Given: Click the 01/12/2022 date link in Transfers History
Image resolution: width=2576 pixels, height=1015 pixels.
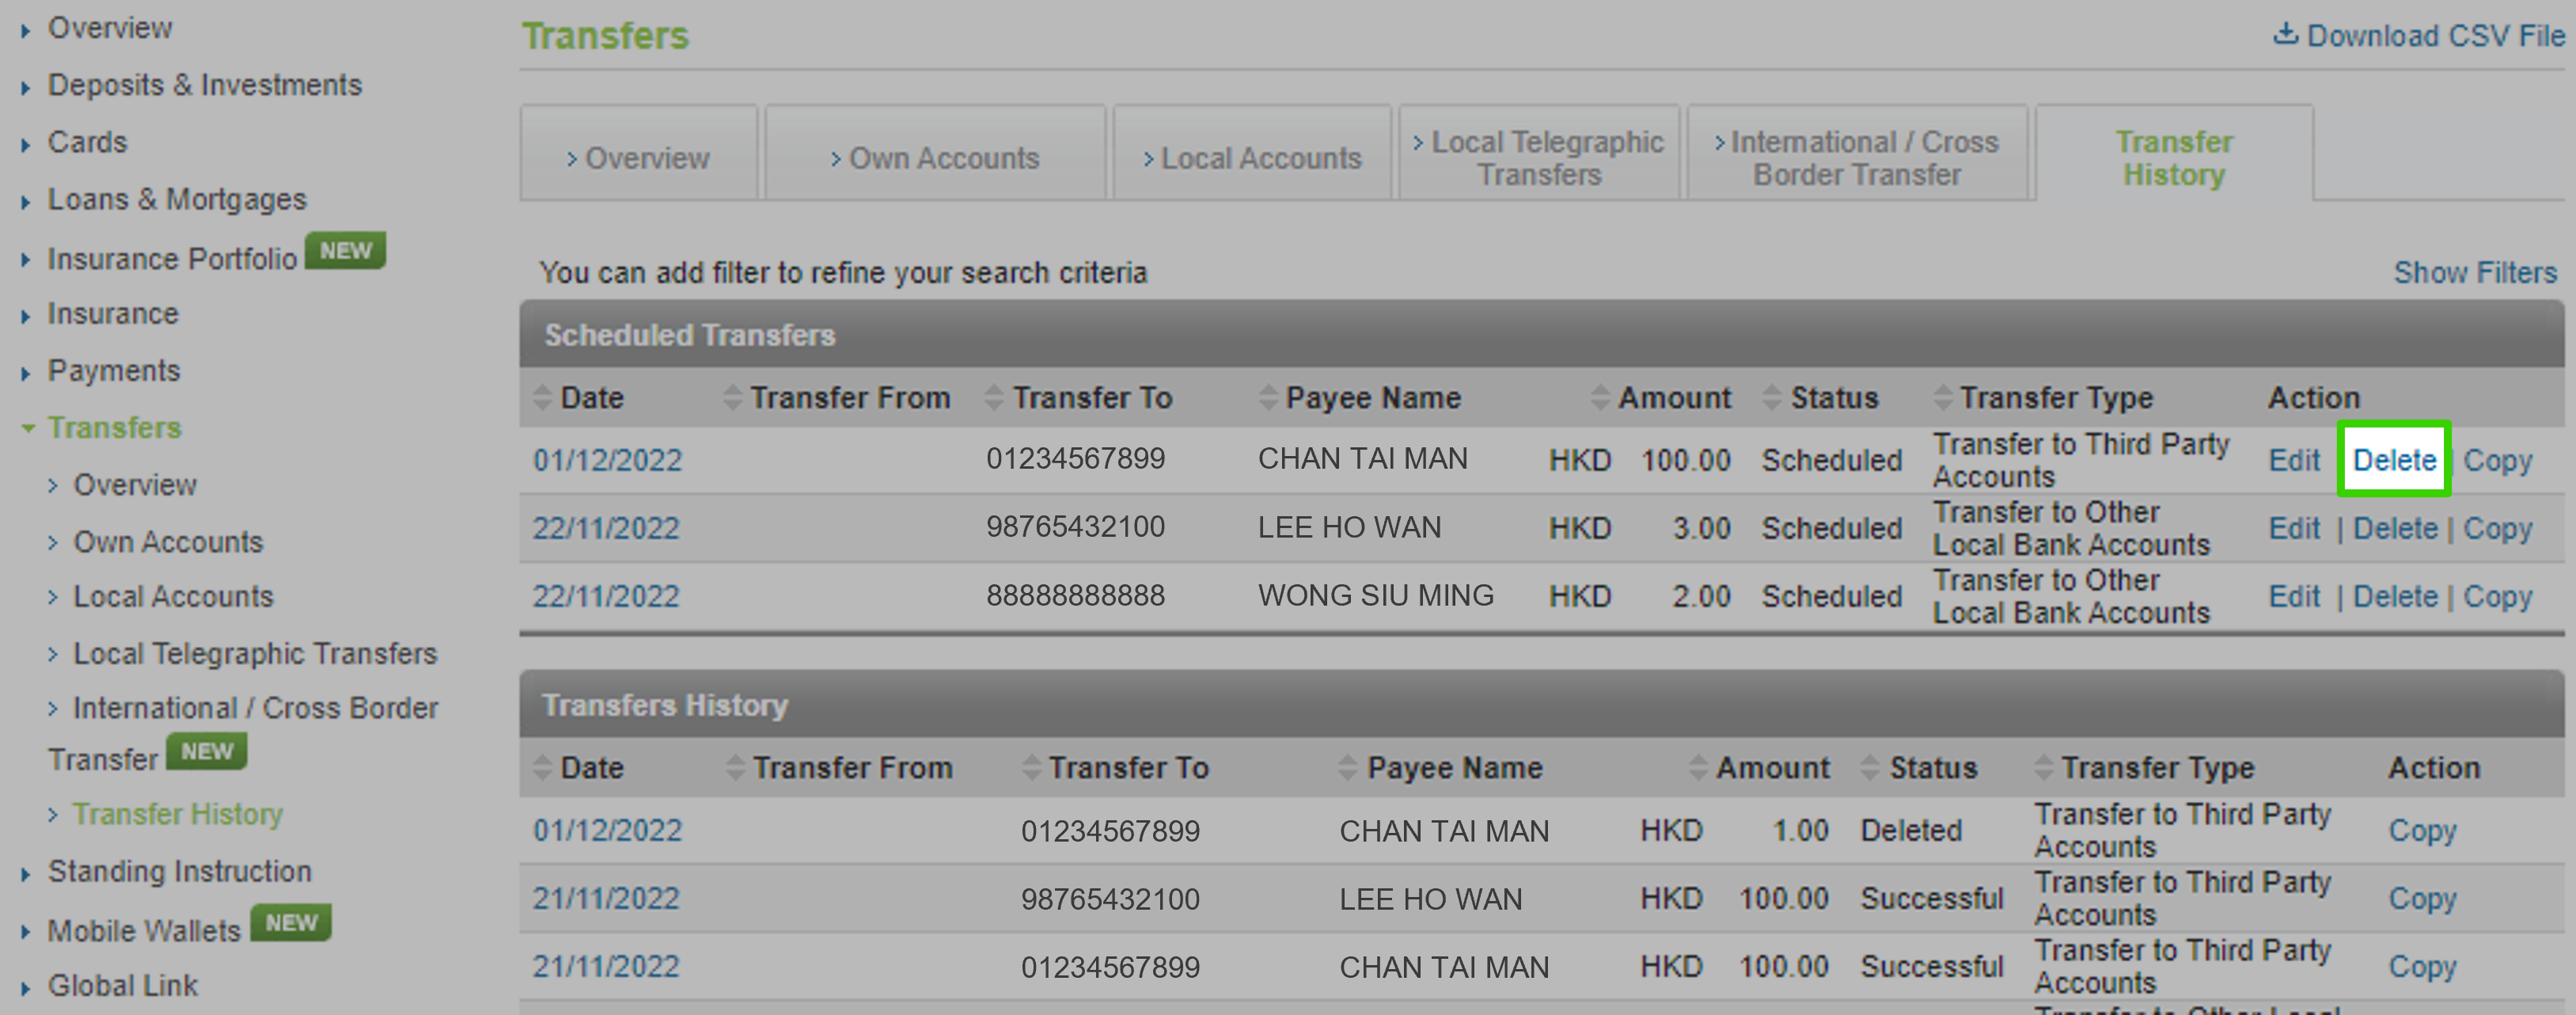Looking at the screenshot, I should (x=608, y=830).
